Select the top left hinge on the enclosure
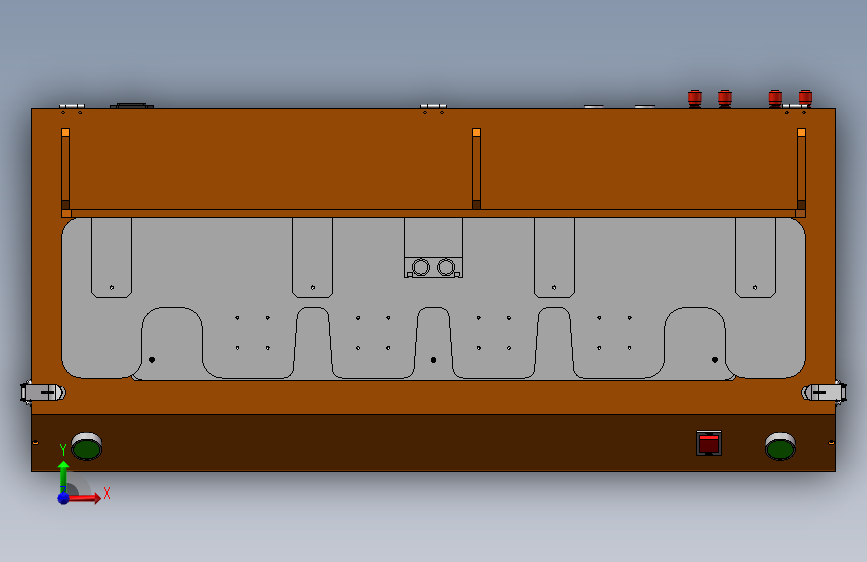867x562 pixels. pos(72,106)
